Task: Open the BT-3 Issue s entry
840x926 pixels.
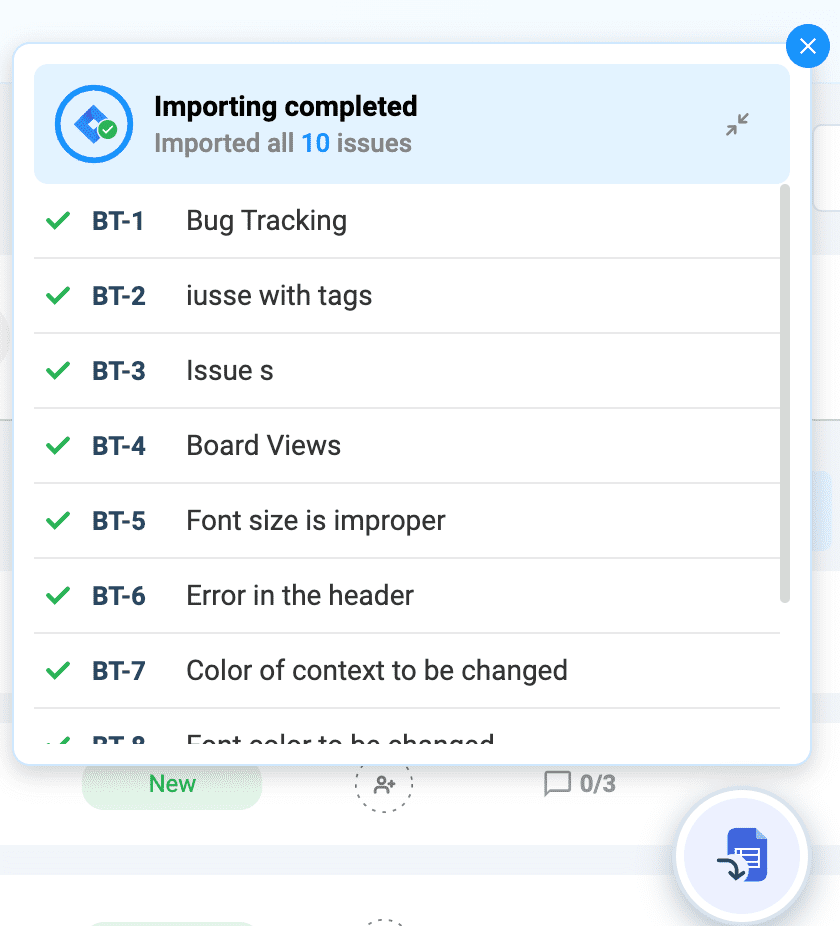Action: [x=407, y=371]
